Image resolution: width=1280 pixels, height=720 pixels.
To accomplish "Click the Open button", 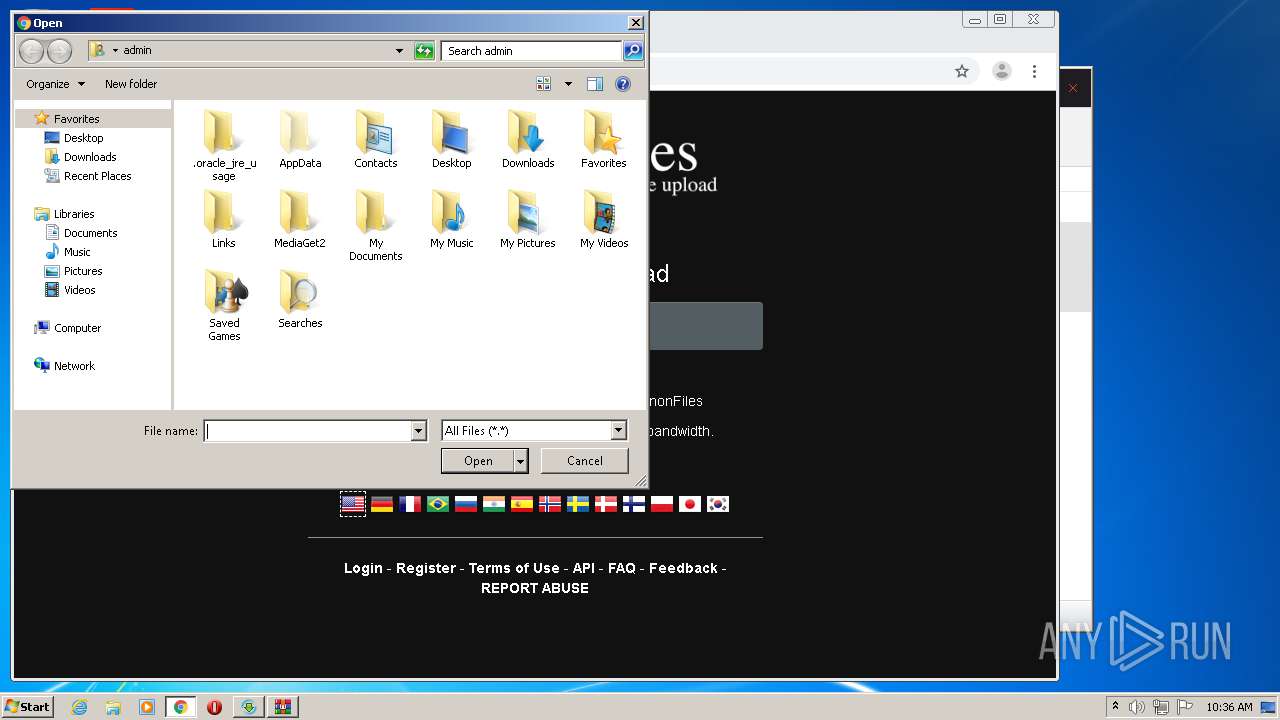I will tap(478, 461).
